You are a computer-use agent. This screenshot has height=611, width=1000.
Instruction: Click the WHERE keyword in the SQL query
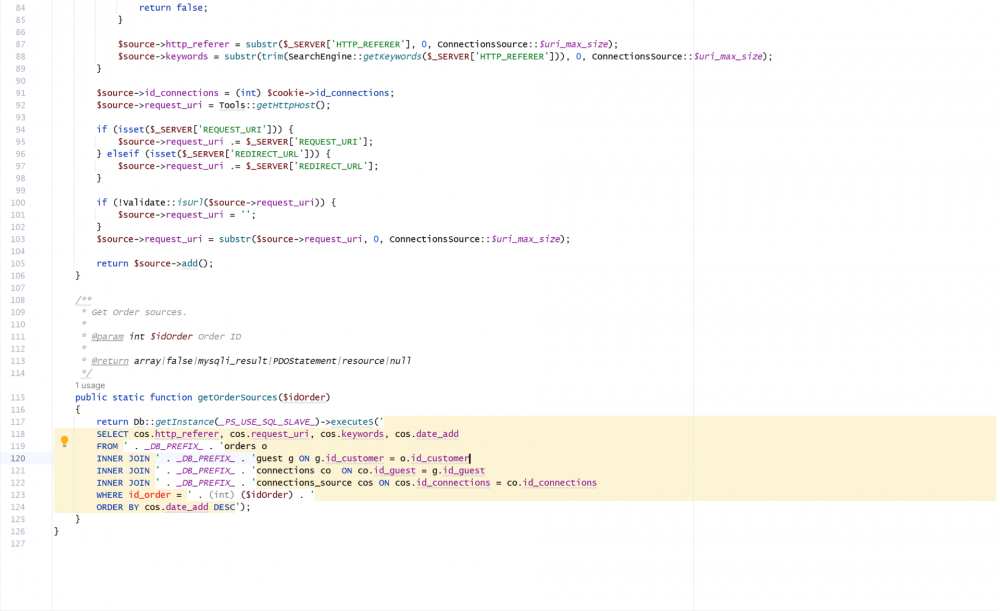point(110,495)
